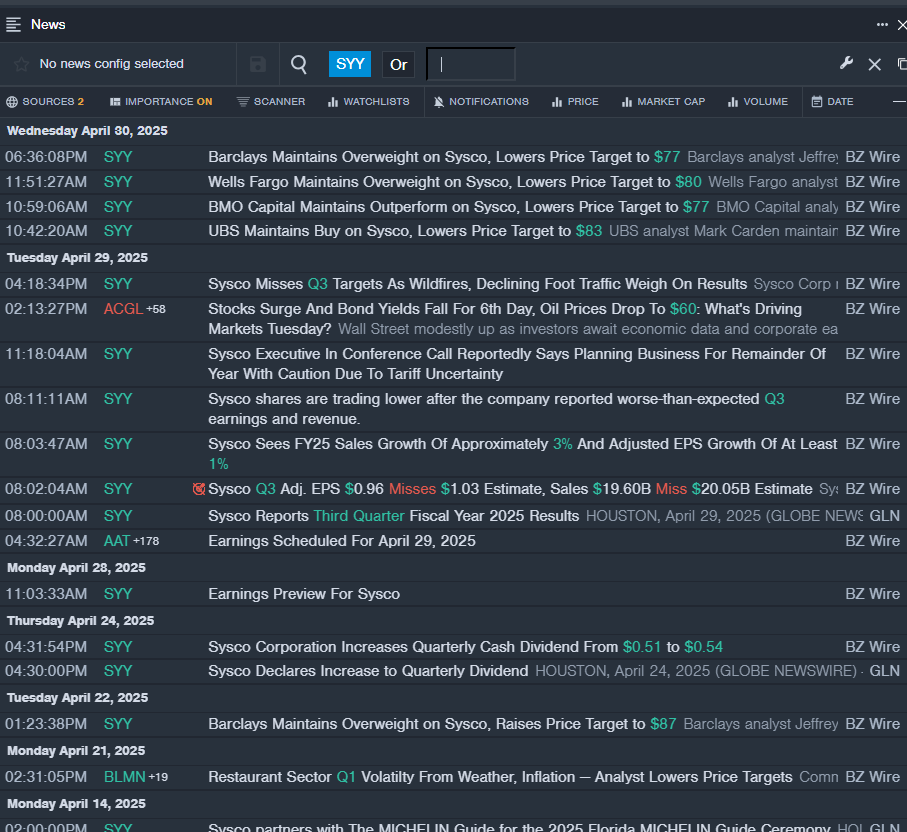Viewport: 907px width, 832px height.
Task: Click the Tuesday April 22, 2025 date header
Action: click(x=78, y=698)
